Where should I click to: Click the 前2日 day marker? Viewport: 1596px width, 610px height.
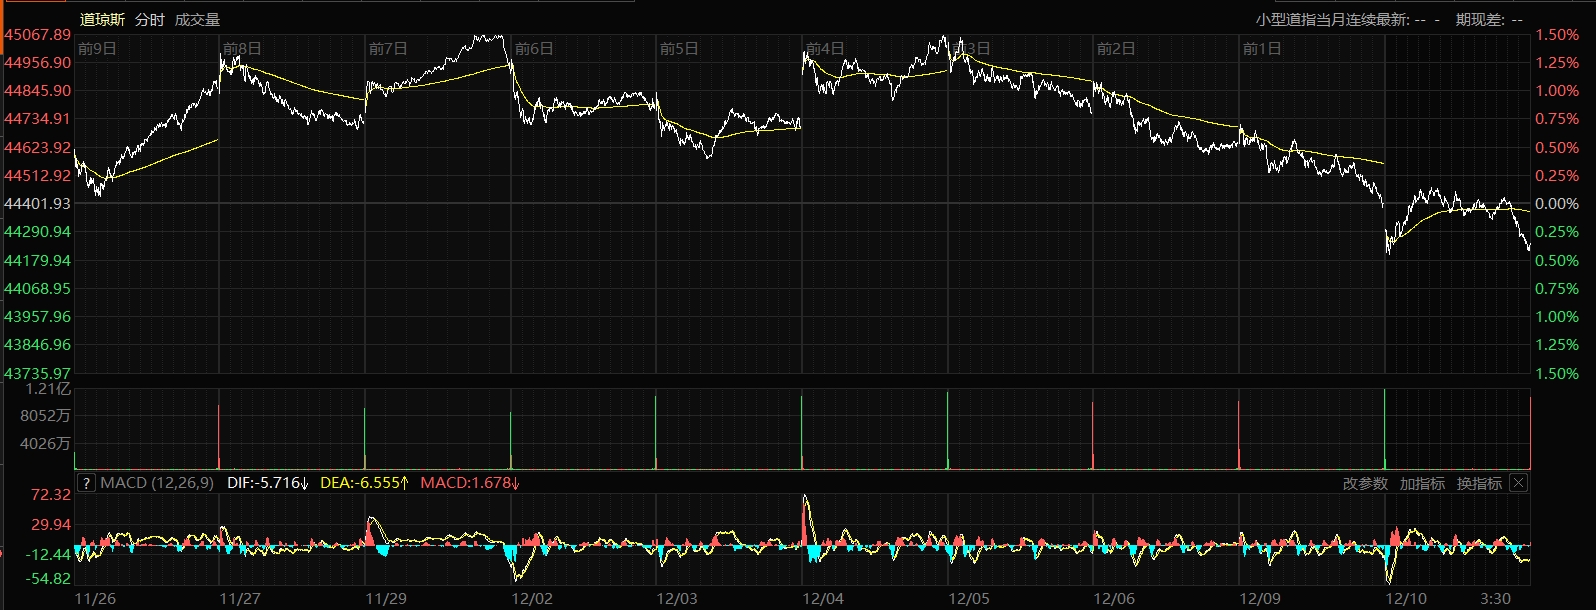tap(1116, 48)
